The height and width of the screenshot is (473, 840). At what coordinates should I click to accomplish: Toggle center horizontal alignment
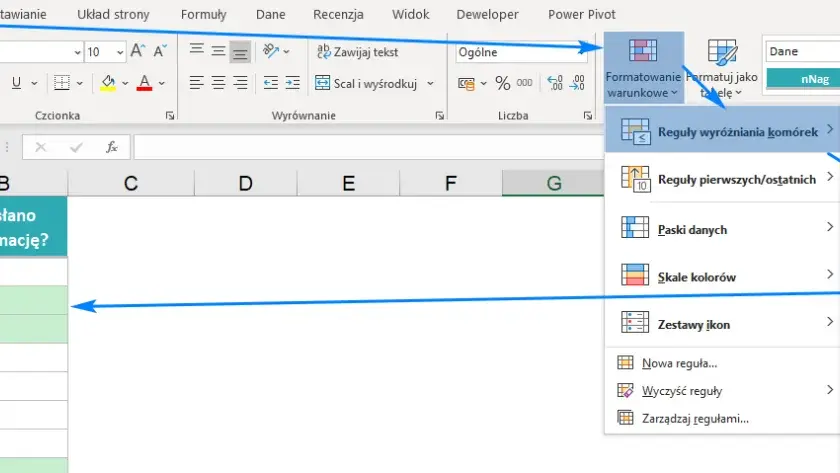click(x=218, y=83)
